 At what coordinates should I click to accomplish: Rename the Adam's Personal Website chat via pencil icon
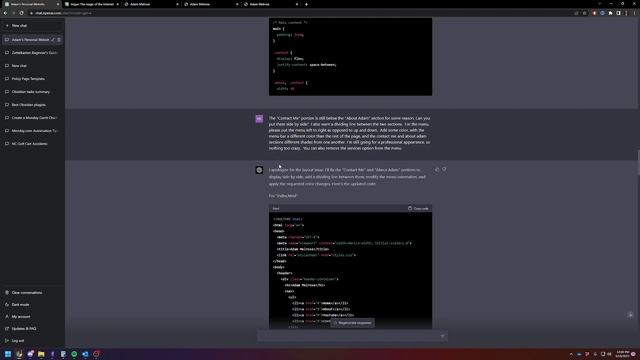[53, 40]
